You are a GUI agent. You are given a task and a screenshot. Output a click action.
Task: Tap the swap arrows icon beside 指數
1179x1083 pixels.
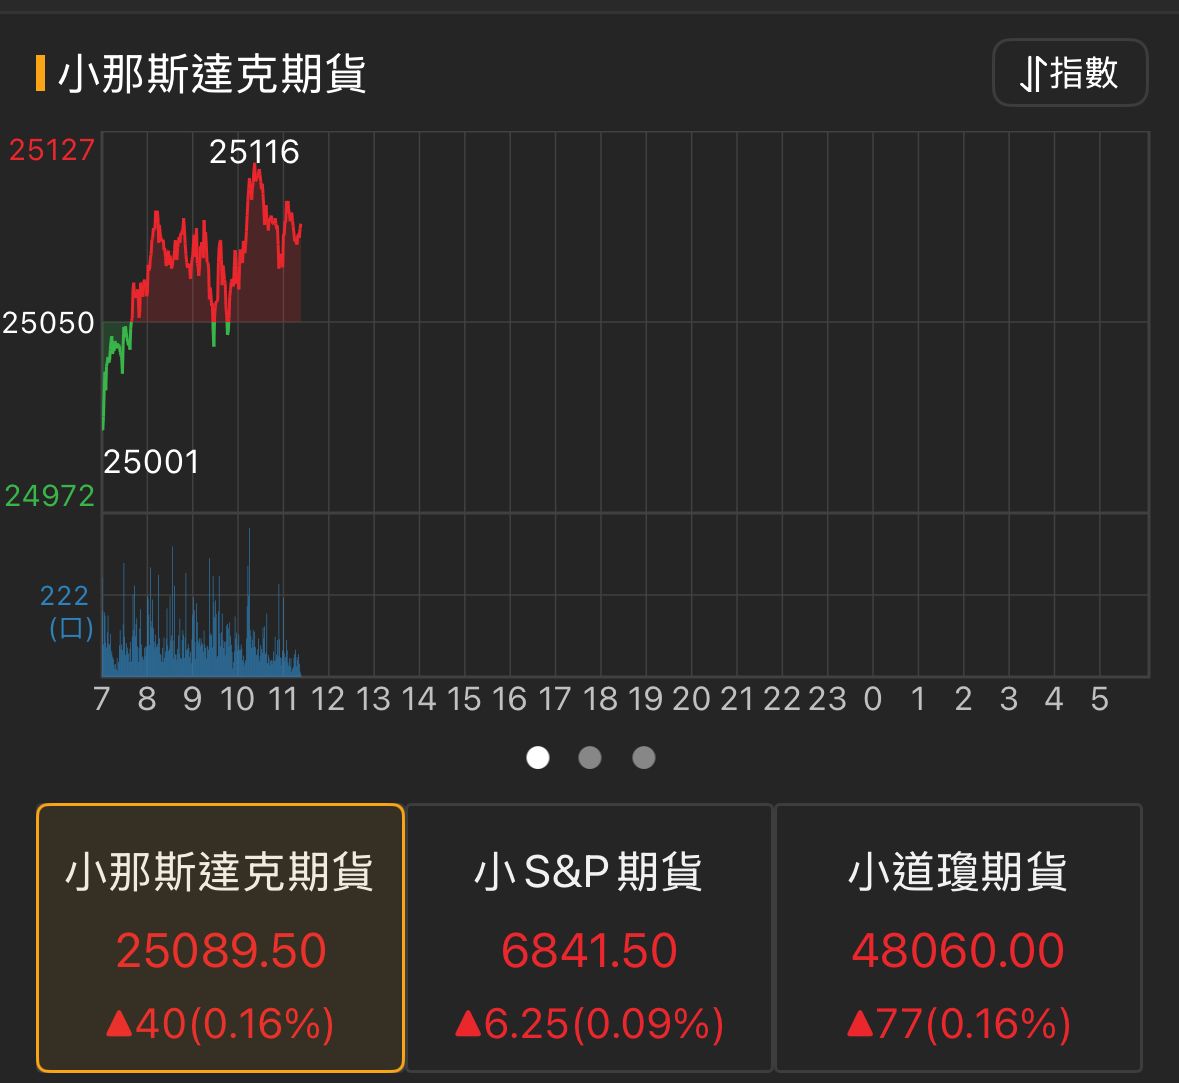[1032, 73]
